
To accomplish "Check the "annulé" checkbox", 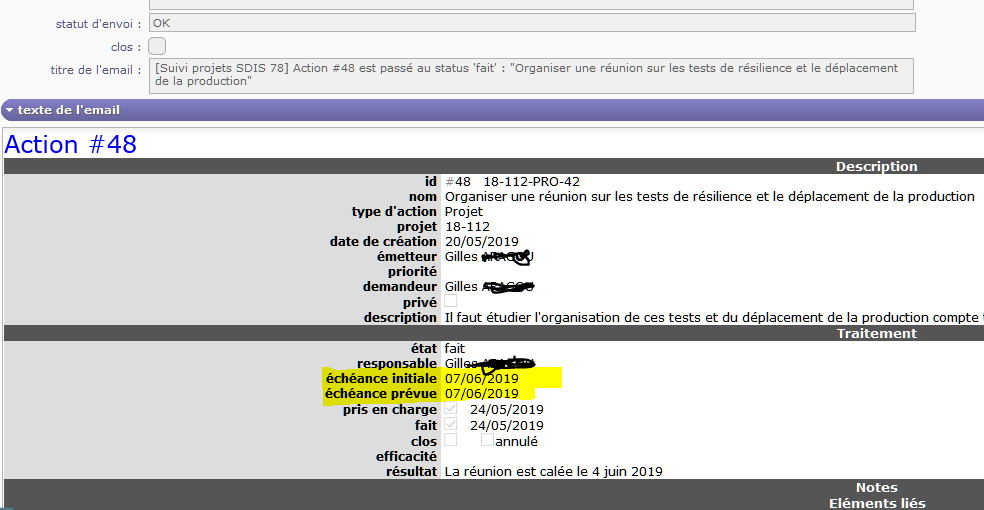I will click(x=487, y=440).
